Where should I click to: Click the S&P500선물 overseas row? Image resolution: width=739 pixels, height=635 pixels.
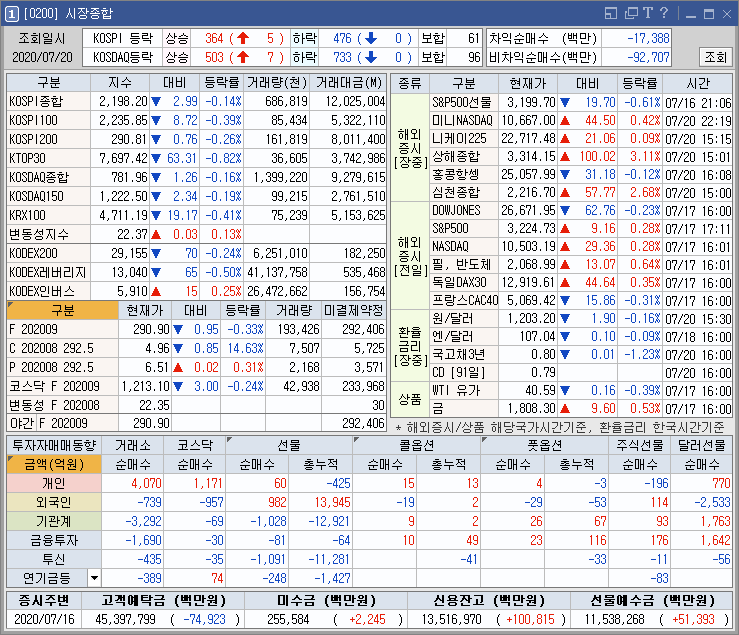tap(581, 102)
